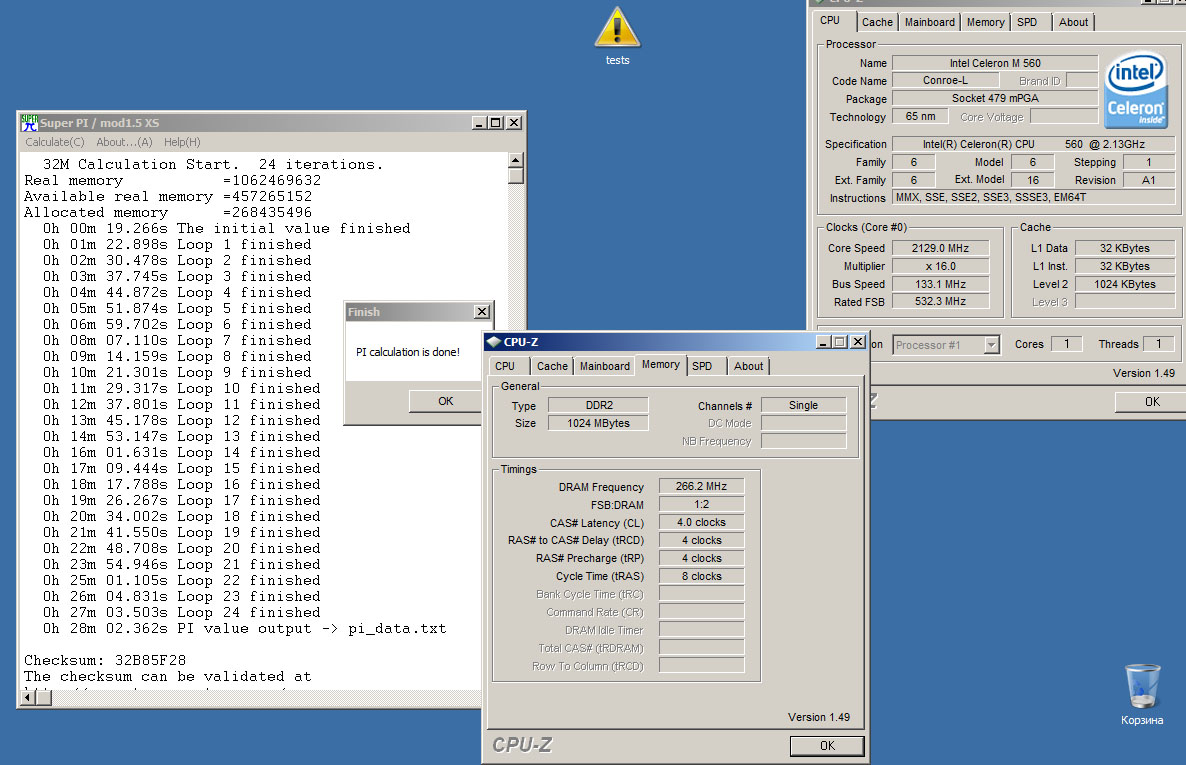1186x765 pixels.
Task: Click the memory Size 1024 MBytes field
Action: click(598, 424)
